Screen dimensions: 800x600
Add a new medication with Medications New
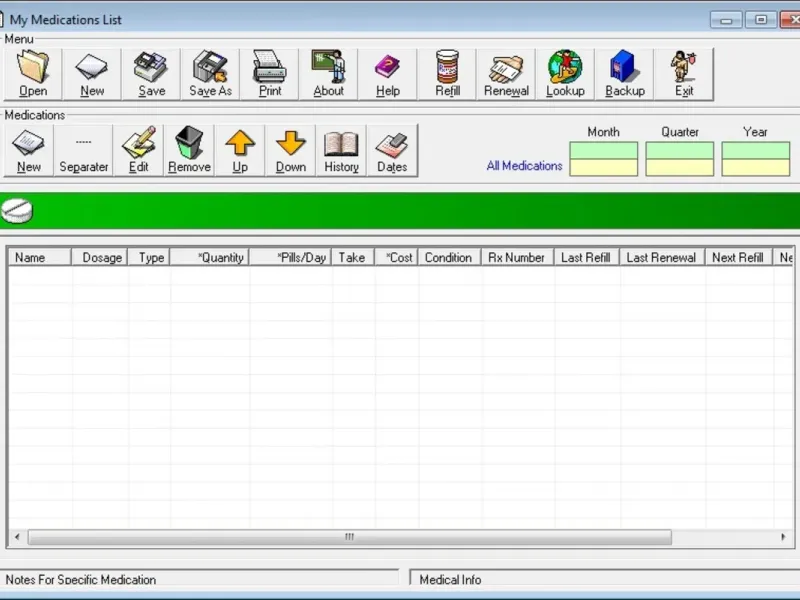coord(29,151)
